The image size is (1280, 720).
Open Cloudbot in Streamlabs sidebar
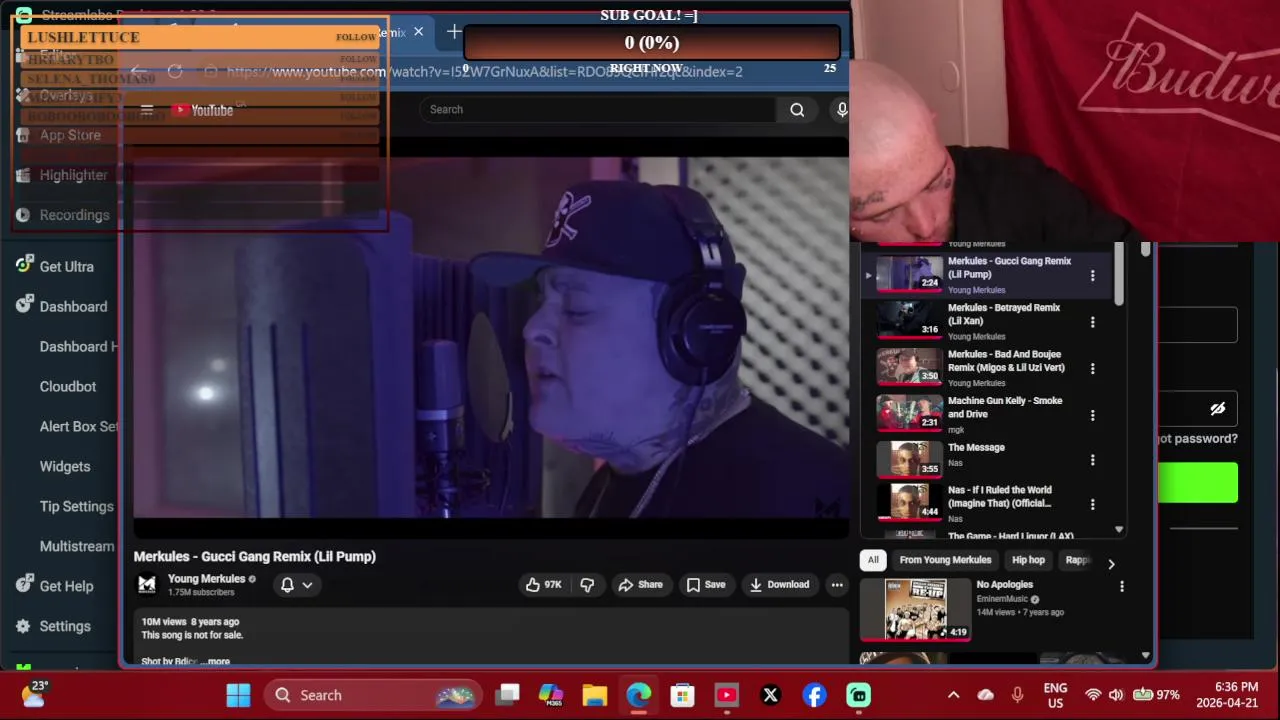pyautogui.click(x=68, y=387)
